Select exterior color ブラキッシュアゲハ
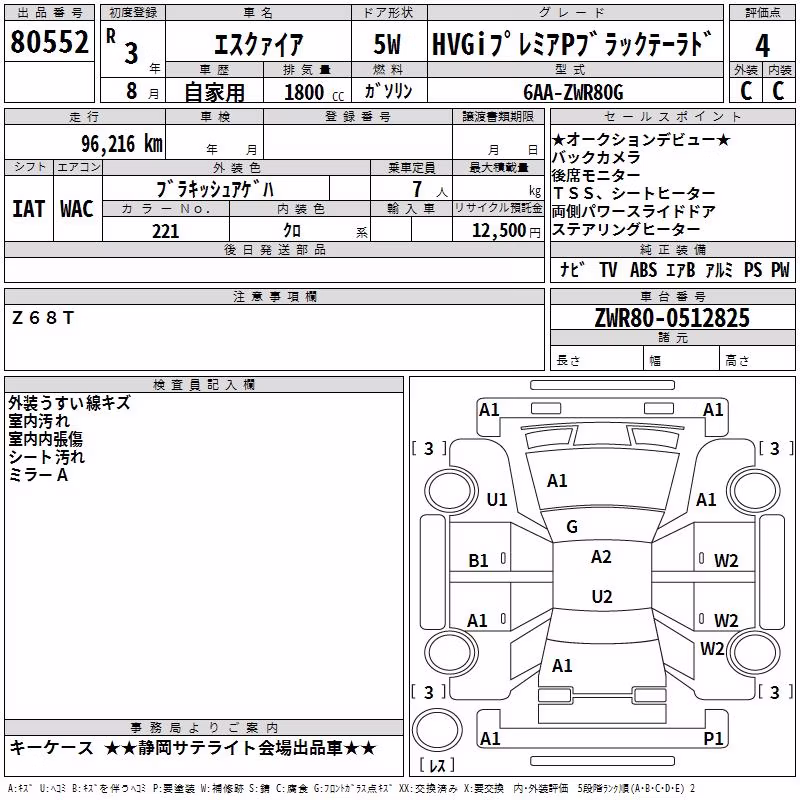The width and height of the screenshot is (800, 800). pos(215,189)
